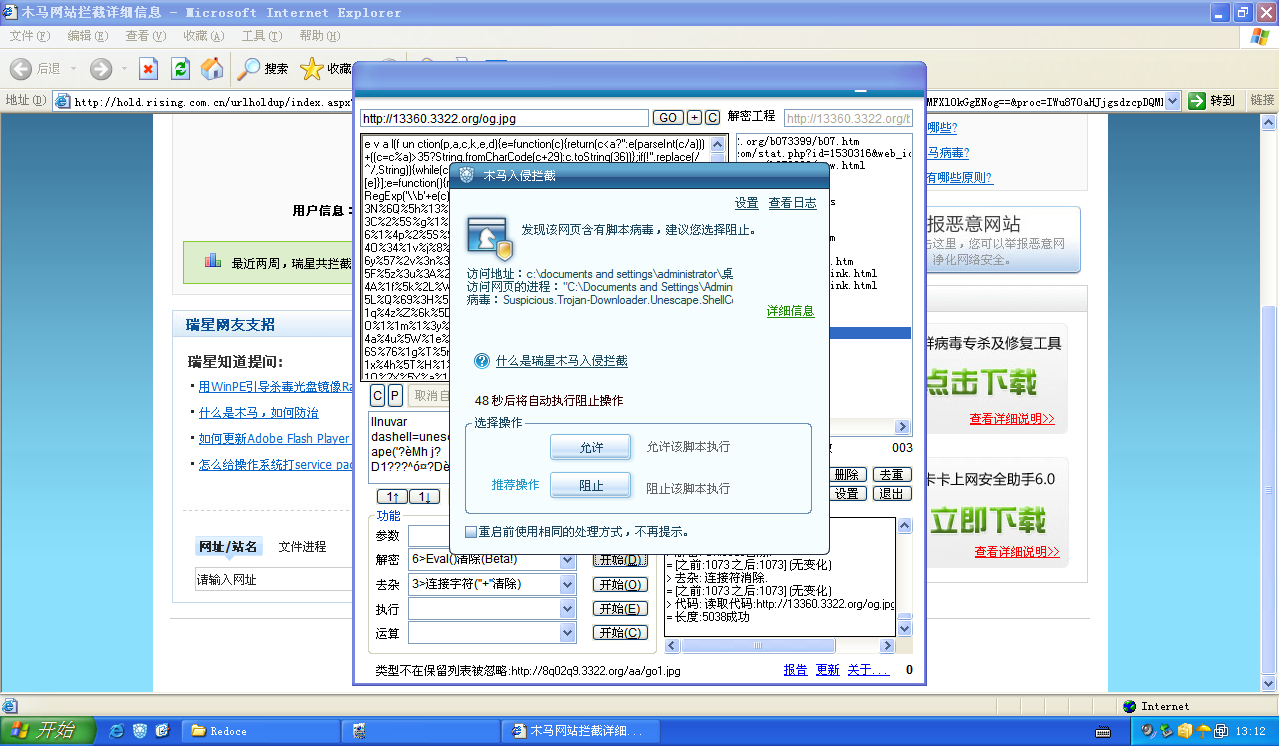Click the page icon in IE address bar

point(62,101)
